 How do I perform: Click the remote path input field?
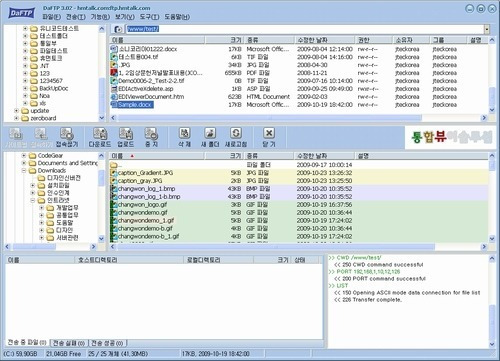tap(305, 29)
